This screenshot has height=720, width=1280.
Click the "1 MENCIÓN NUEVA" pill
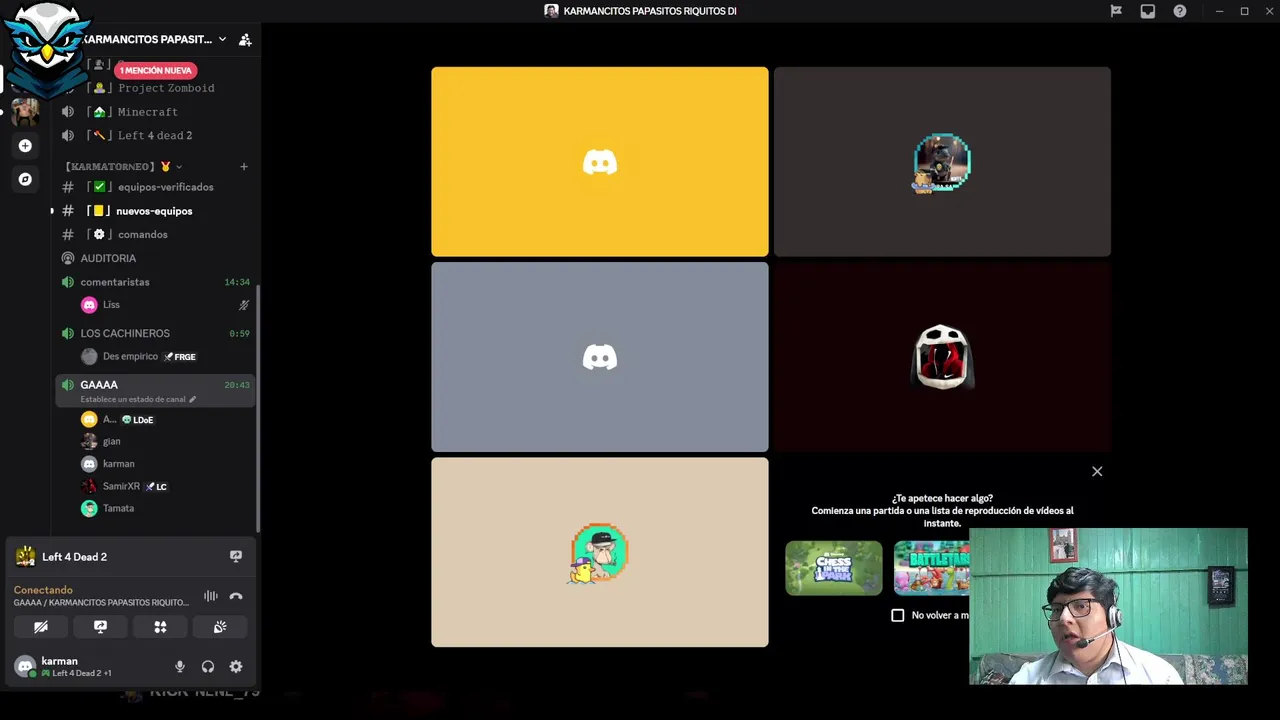156,70
